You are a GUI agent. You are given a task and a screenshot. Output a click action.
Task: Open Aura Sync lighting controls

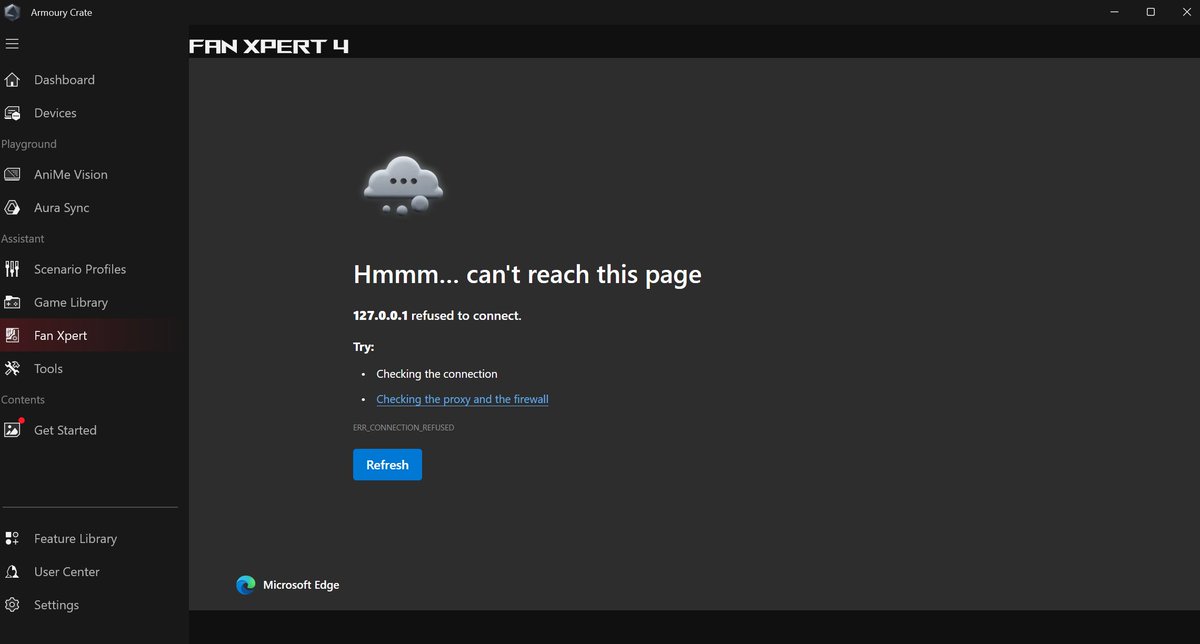pos(13,207)
